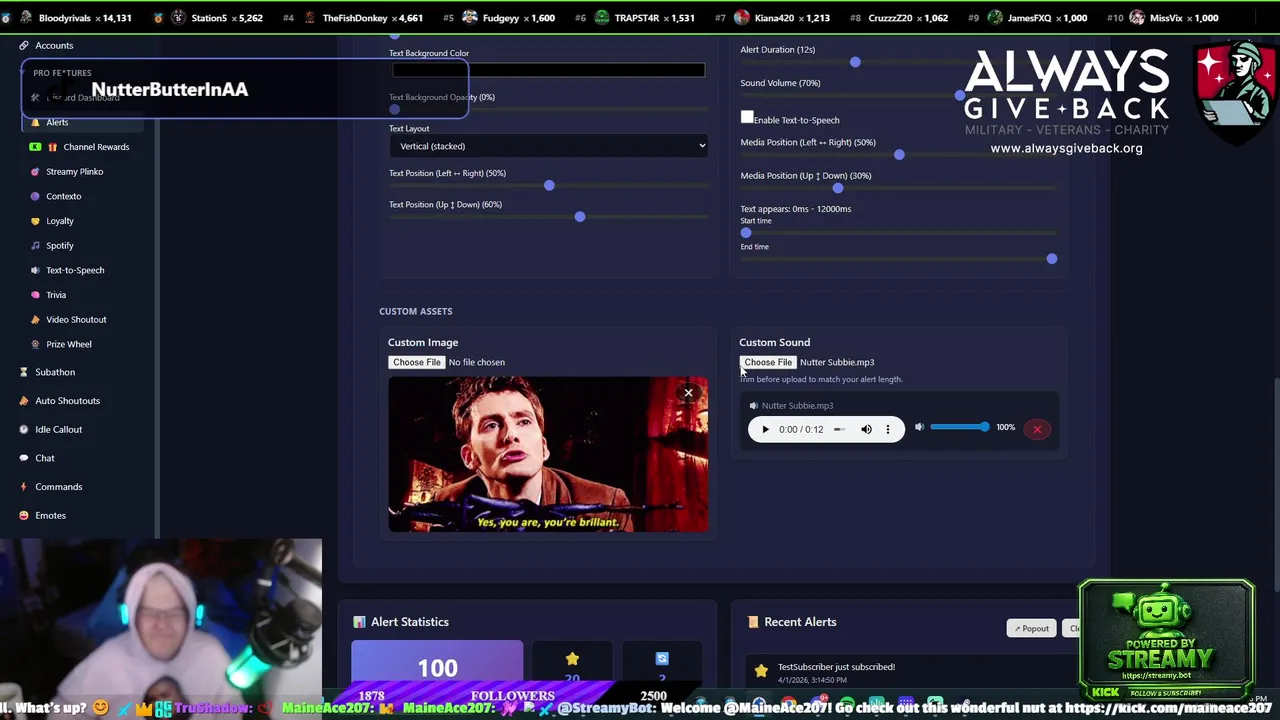Open the Accounts sidebar item
Screen dimensions: 1280x720
(54, 45)
